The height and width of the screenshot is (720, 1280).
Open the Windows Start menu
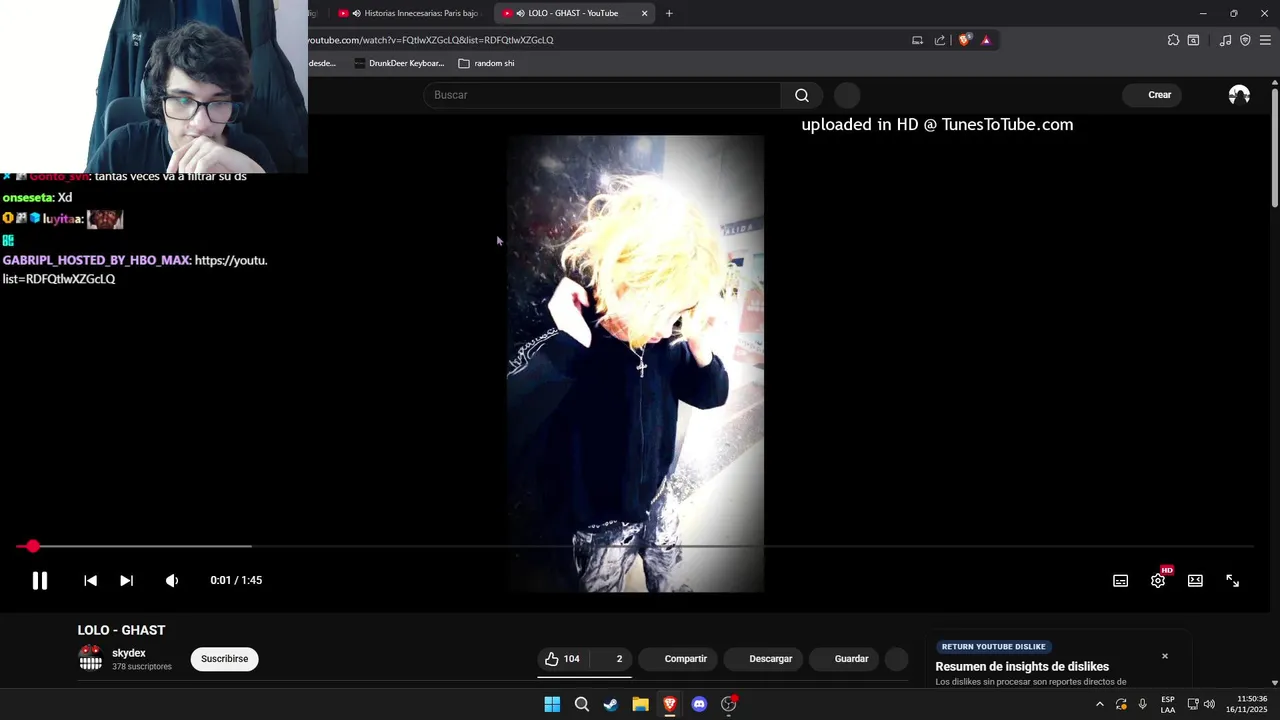(x=552, y=704)
